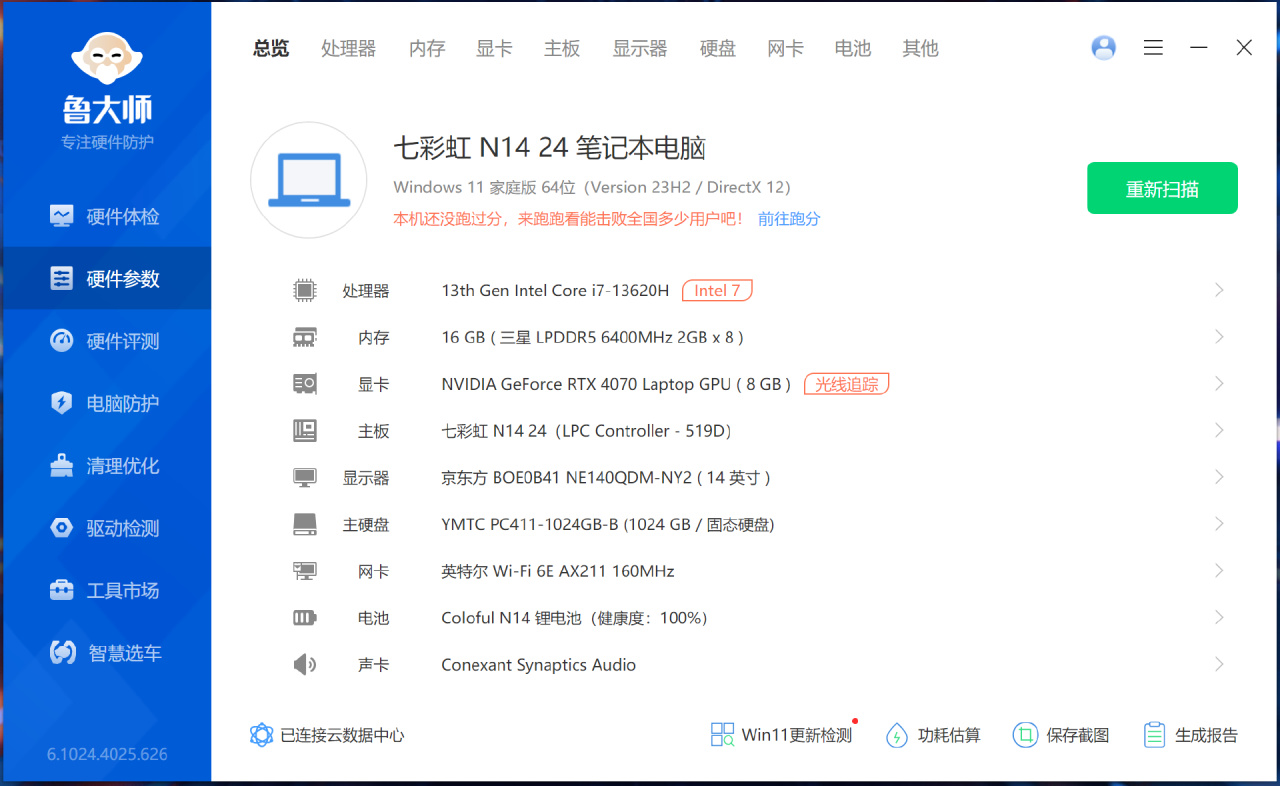This screenshot has width=1280, height=786.
Task: Expand the 内存 row chevron
Action: point(1219,337)
